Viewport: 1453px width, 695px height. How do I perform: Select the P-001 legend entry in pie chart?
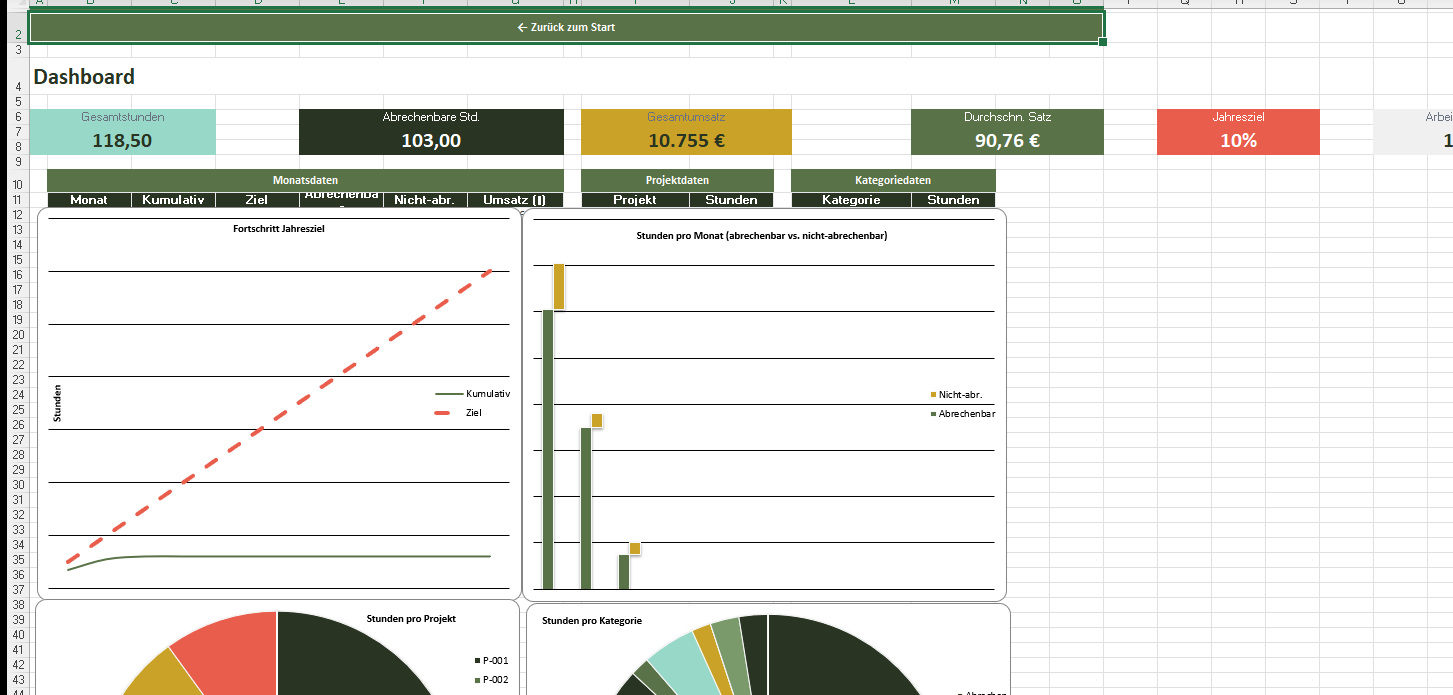click(494, 661)
